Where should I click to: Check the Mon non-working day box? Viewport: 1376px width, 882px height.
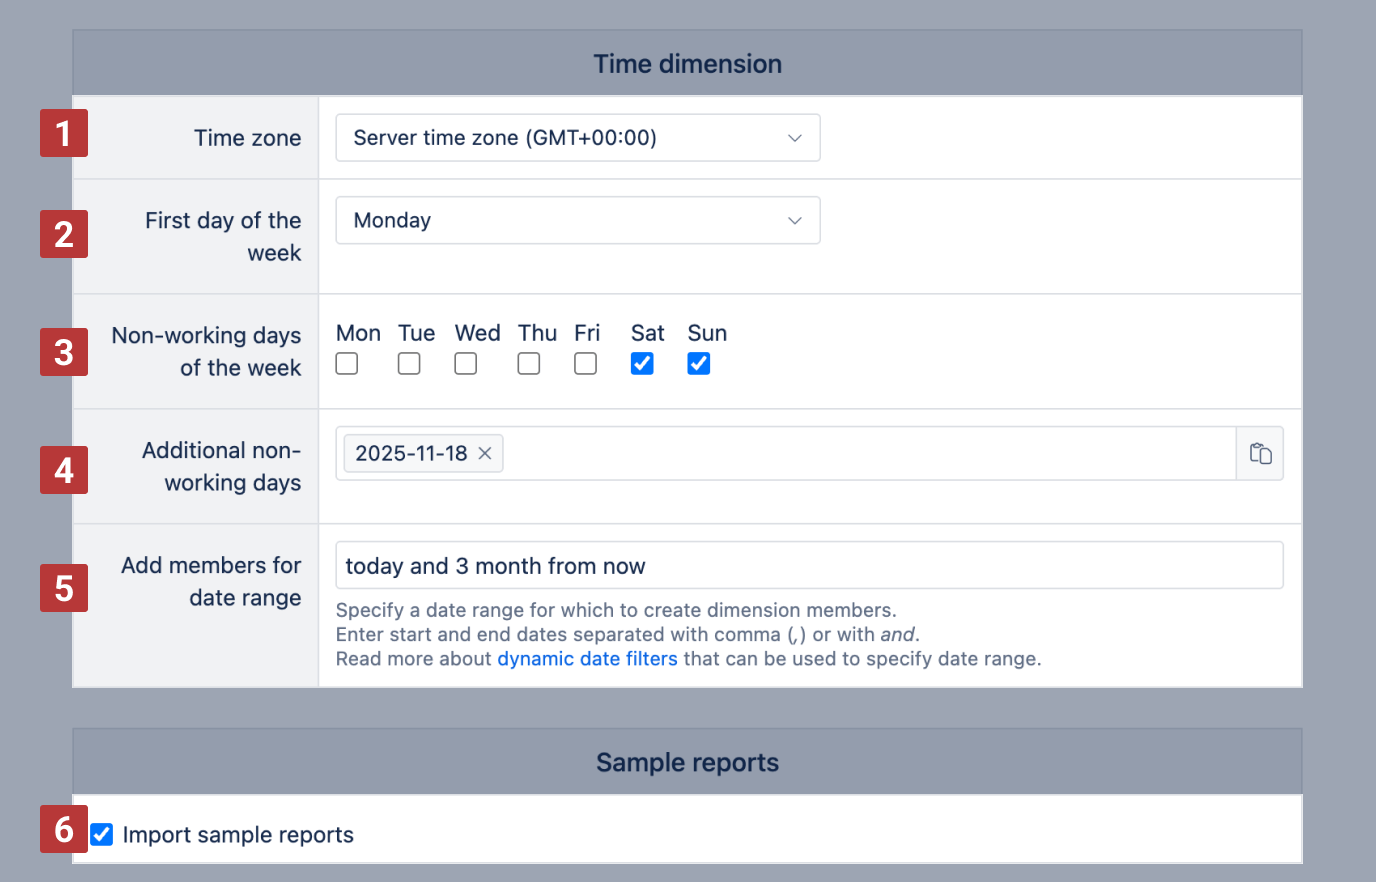[347, 364]
